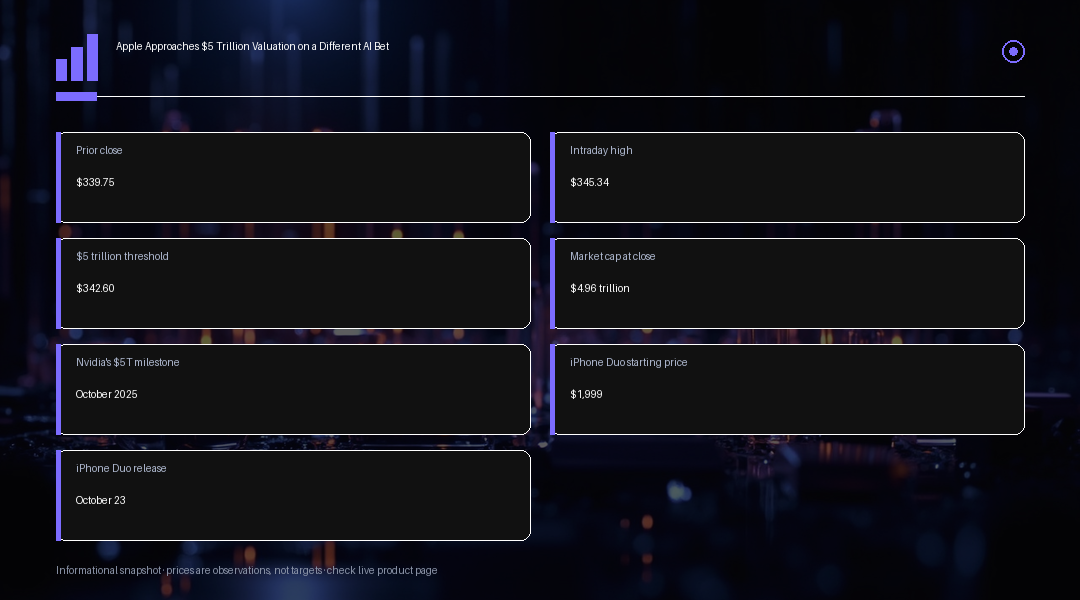Click the purple bar chart logo icon
Screen dimensions: 1080x600
coord(76,58)
